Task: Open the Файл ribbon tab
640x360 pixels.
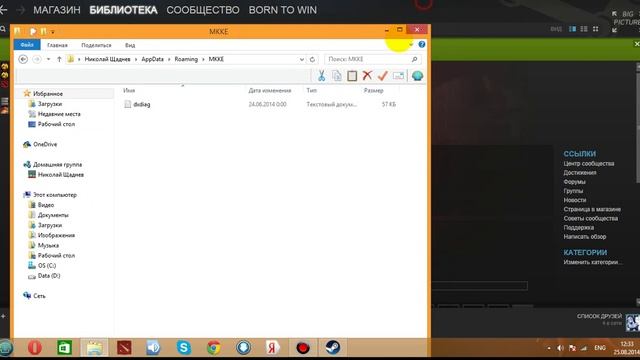Action: (x=27, y=45)
